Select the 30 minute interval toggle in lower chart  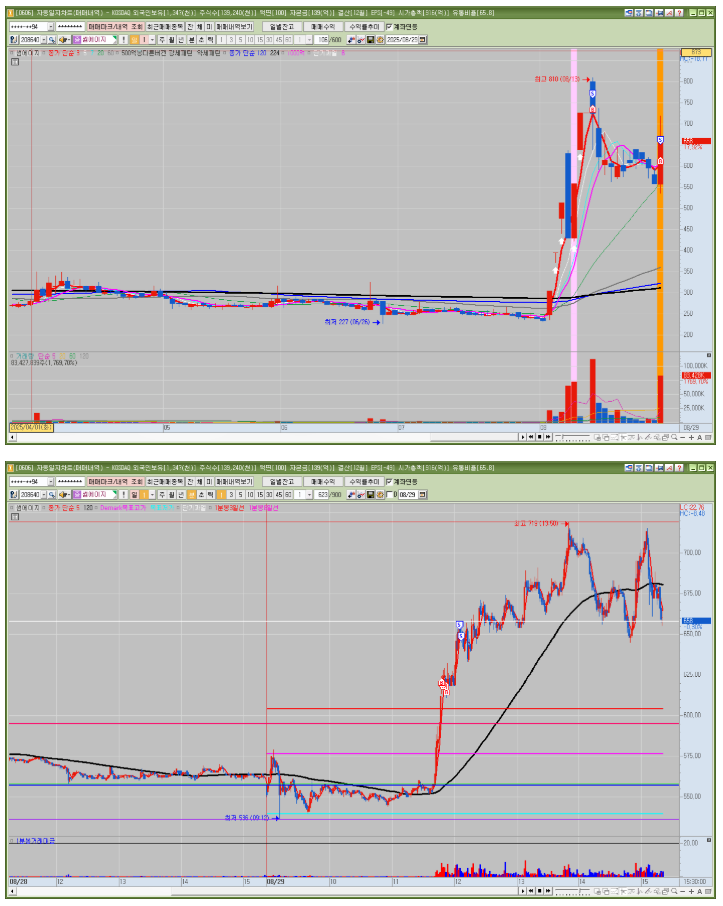pos(269,495)
